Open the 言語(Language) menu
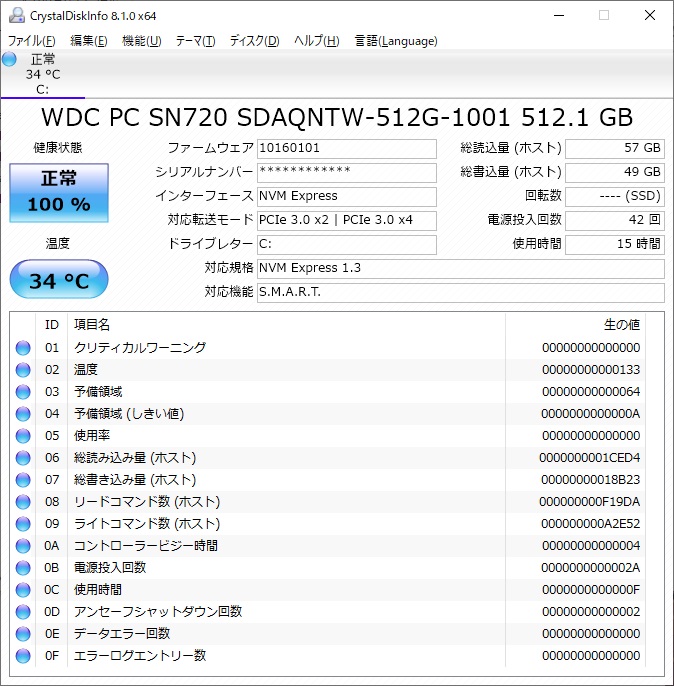Viewport: 674px width, 686px height. (x=396, y=41)
